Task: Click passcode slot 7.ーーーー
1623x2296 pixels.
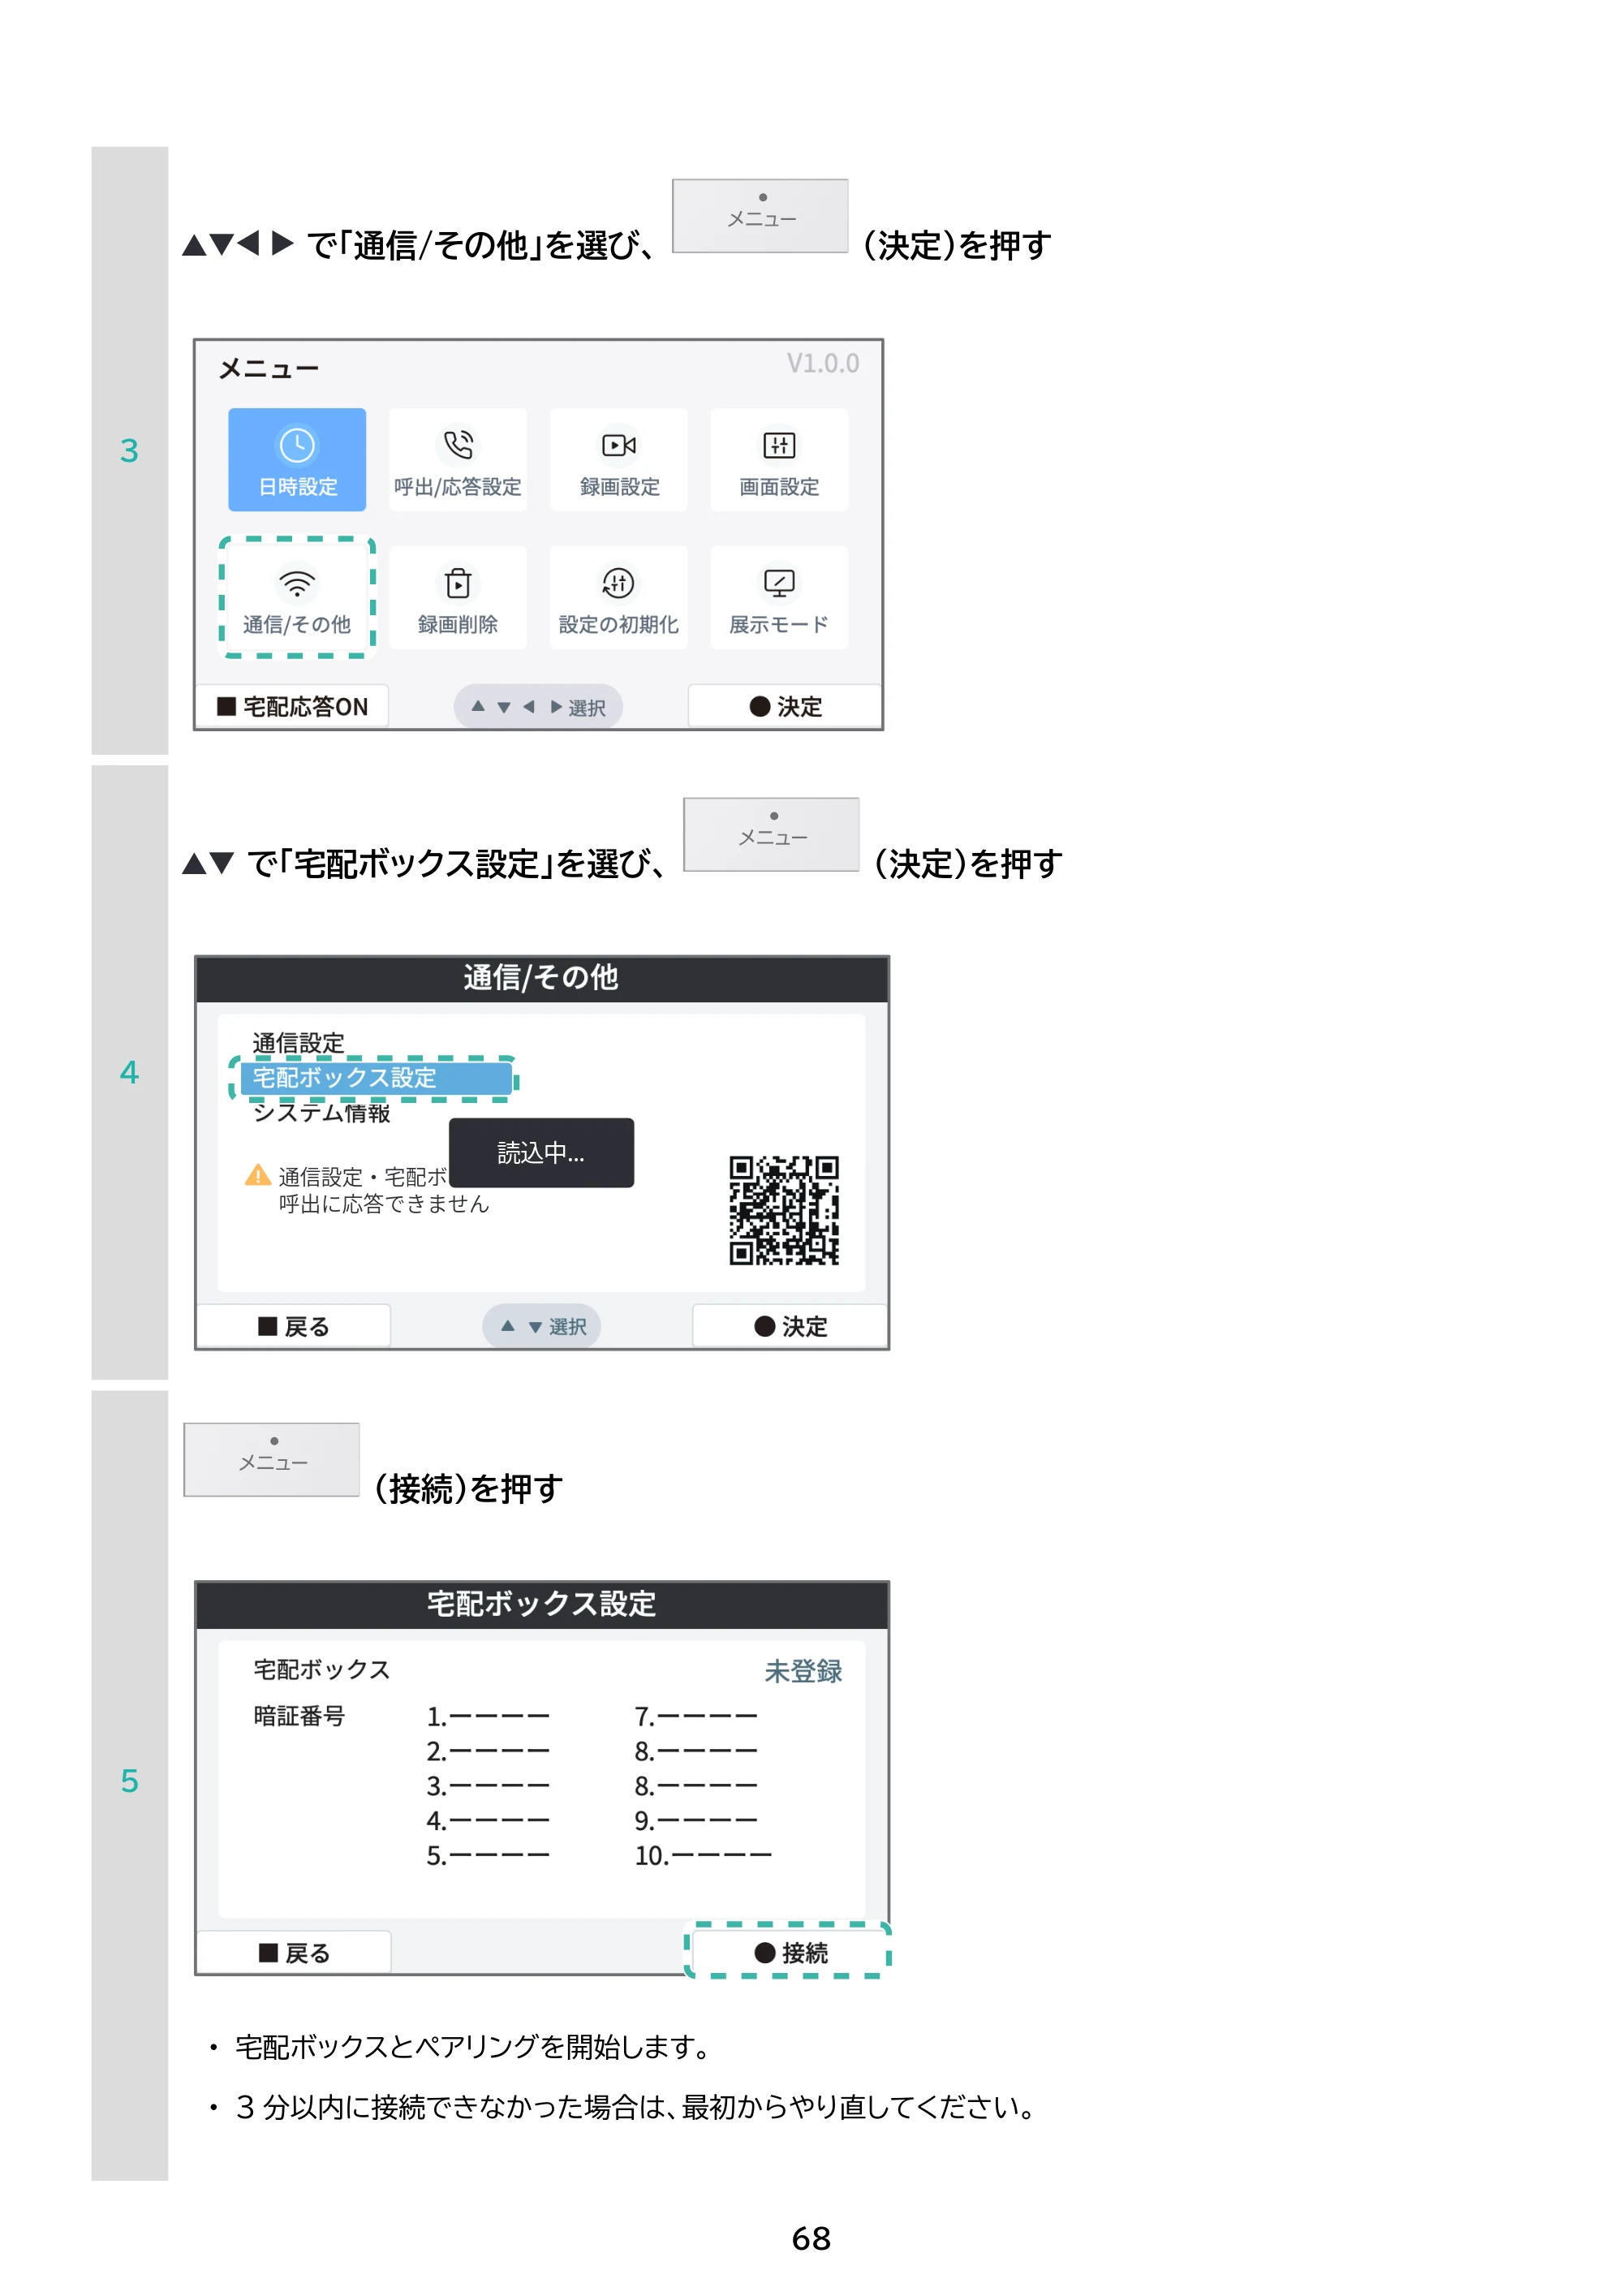Action: [696, 1717]
